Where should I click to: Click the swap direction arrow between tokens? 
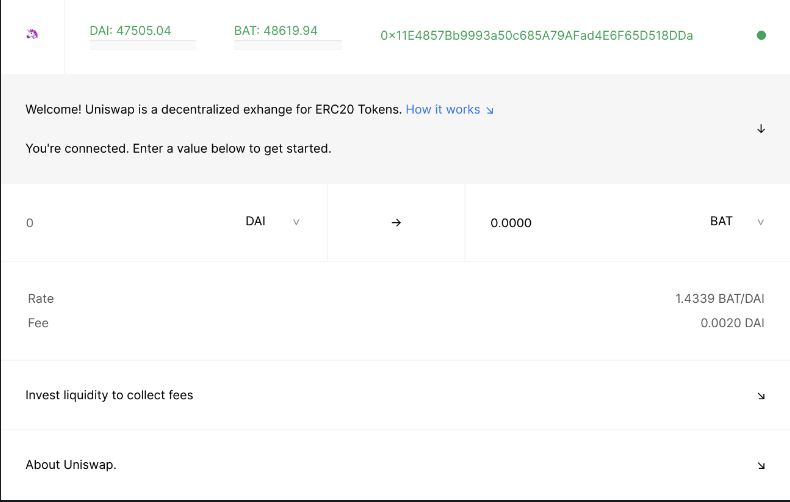pos(396,222)
